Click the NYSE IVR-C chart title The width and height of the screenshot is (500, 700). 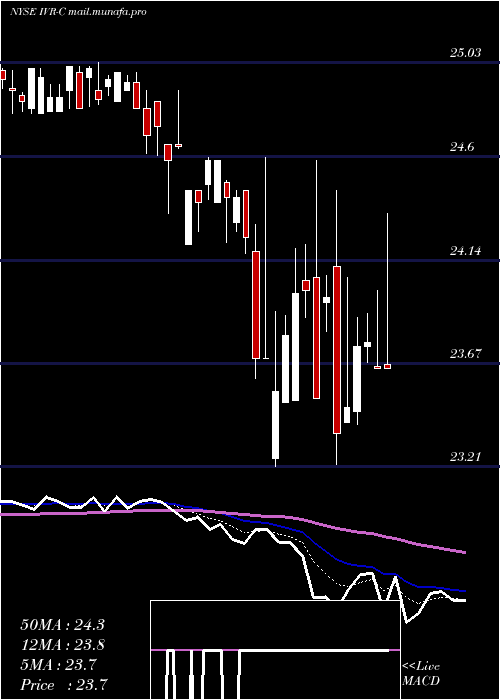[78, 12]
